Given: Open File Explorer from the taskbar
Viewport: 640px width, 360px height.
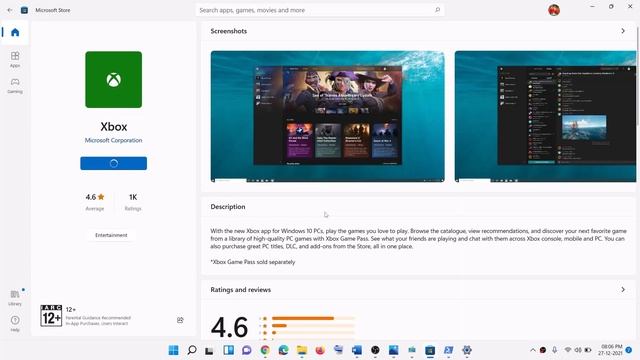Looking at the screenshot, I should [302, 350].
